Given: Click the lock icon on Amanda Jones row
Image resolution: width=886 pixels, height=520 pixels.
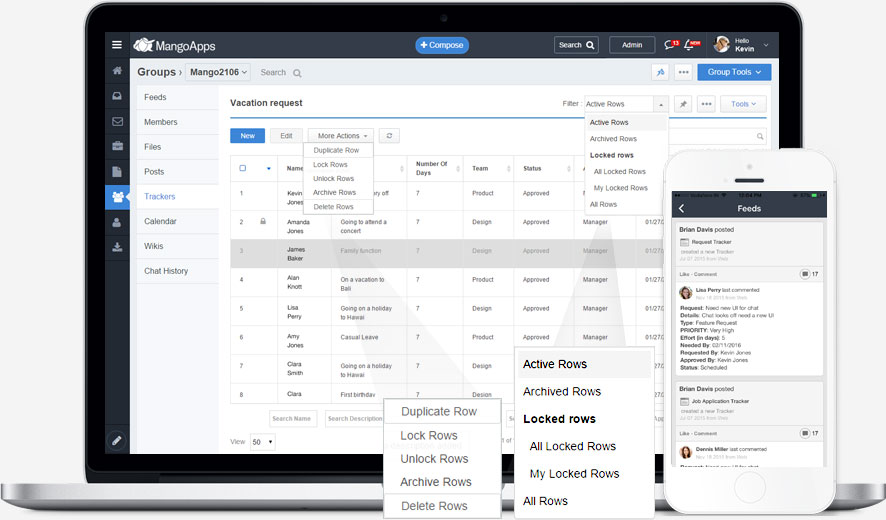Looking at the screenshot, I should (263, 221).
